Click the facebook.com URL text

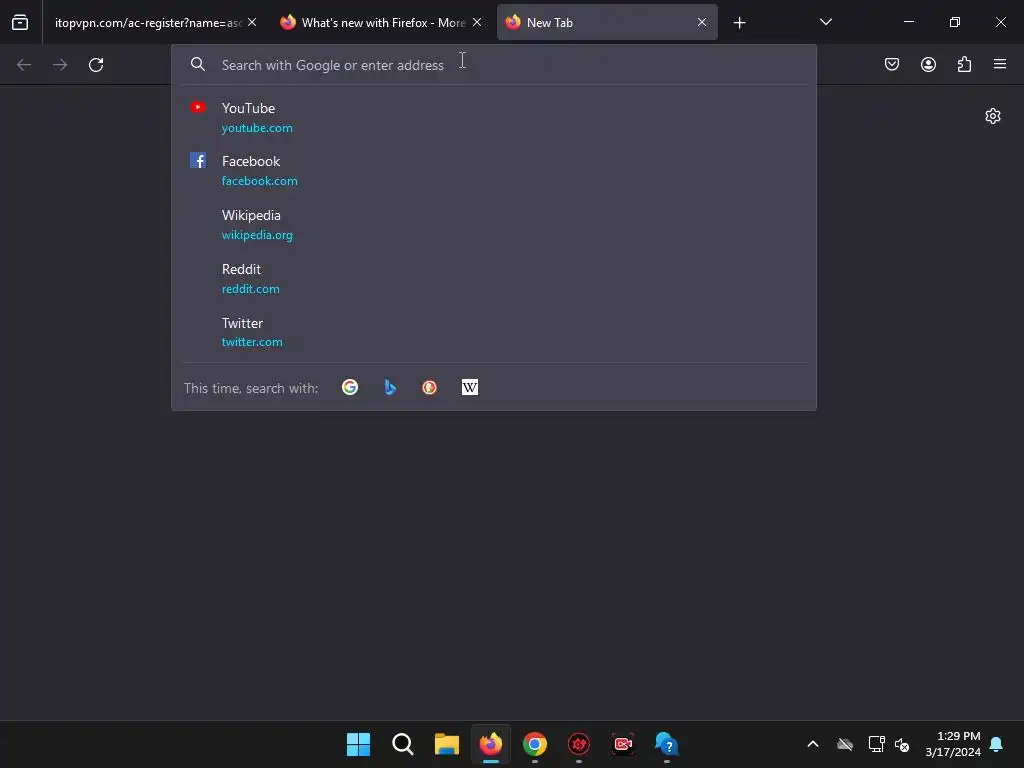(259, 181)
